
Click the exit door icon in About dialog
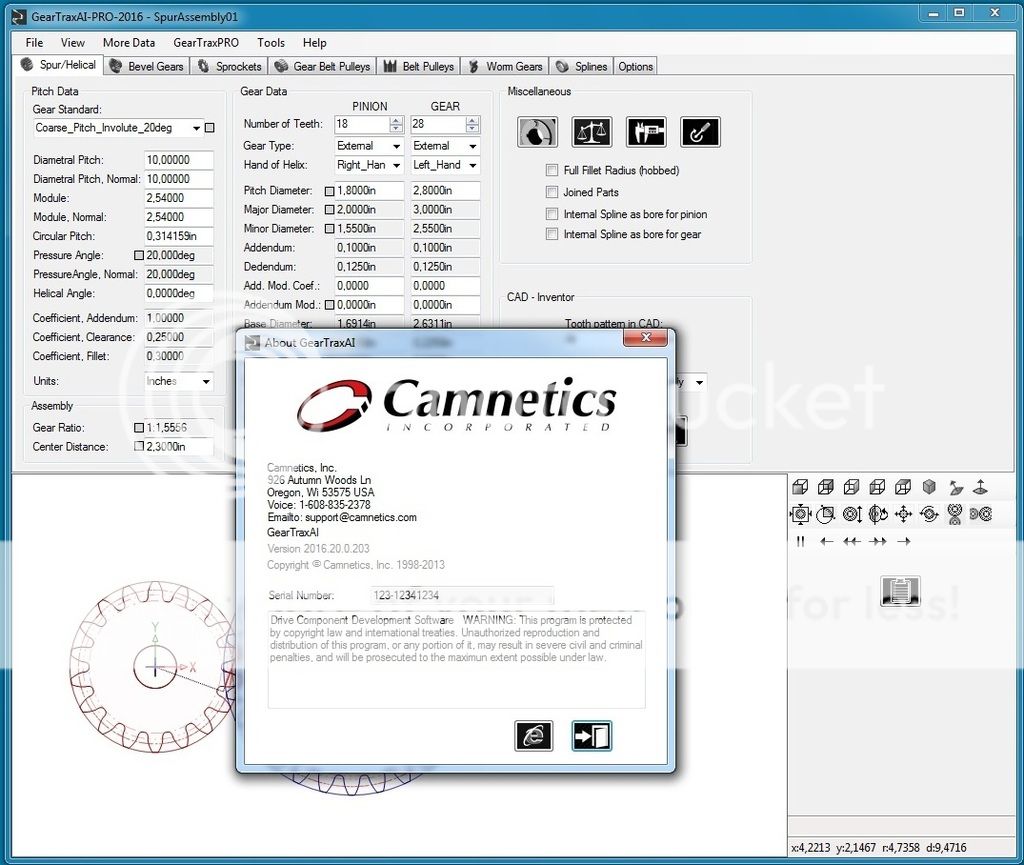pyautogui.click(x=591, y=736)
